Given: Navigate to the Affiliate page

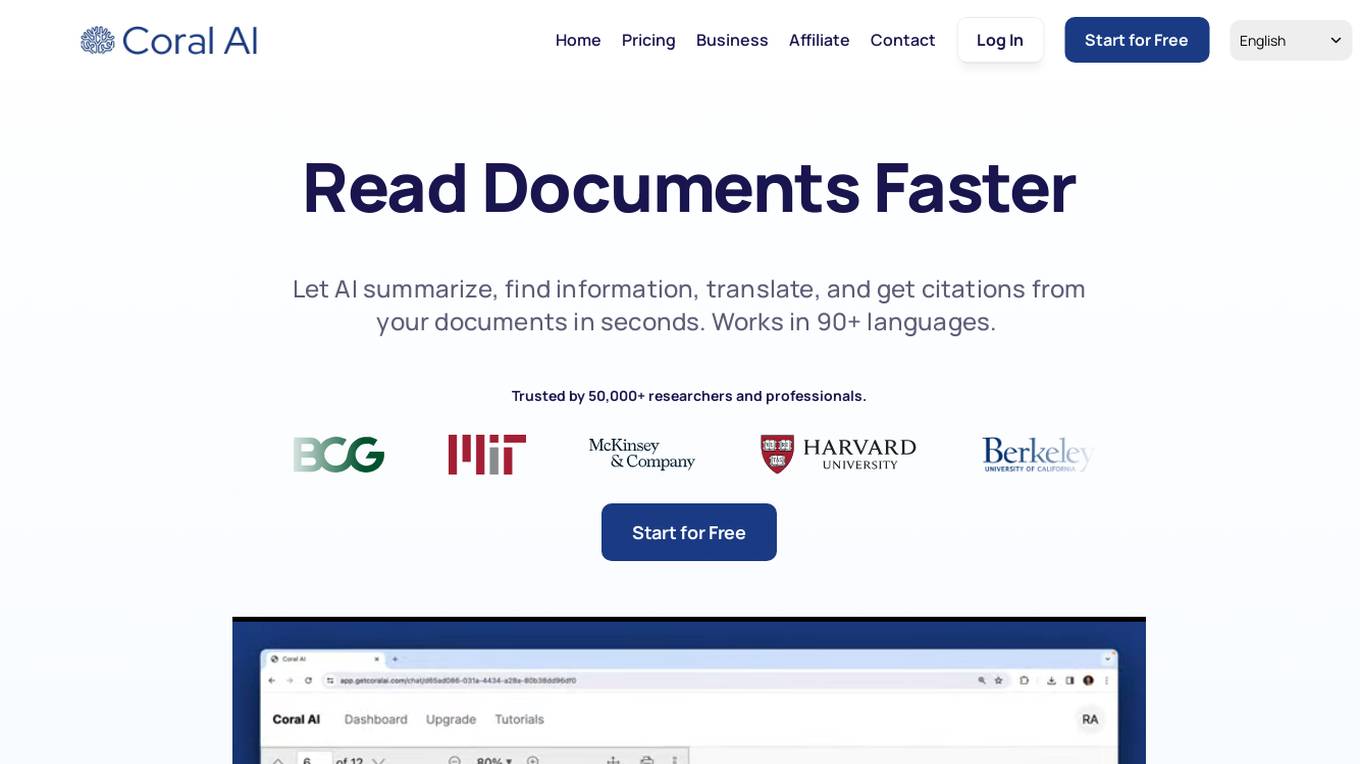Looking at the screenshot, I should point(819,40).
